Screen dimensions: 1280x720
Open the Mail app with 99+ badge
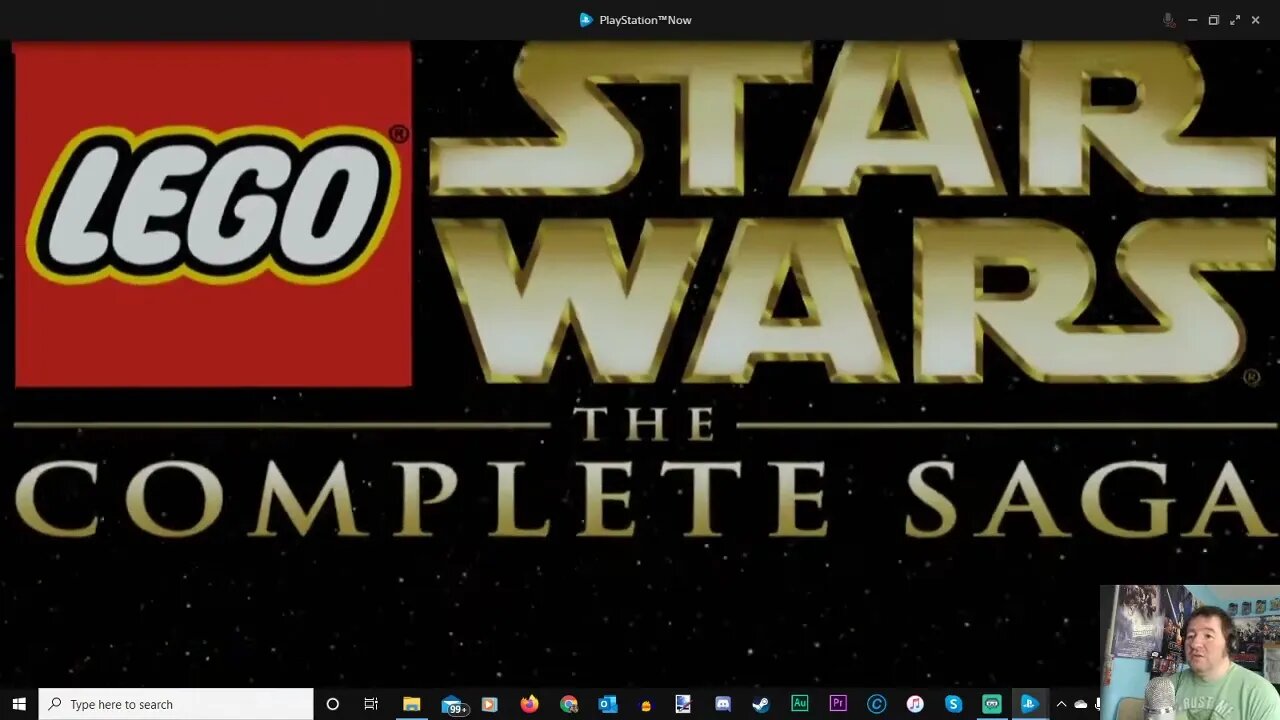pyautogui.click(x=453, y=704)
